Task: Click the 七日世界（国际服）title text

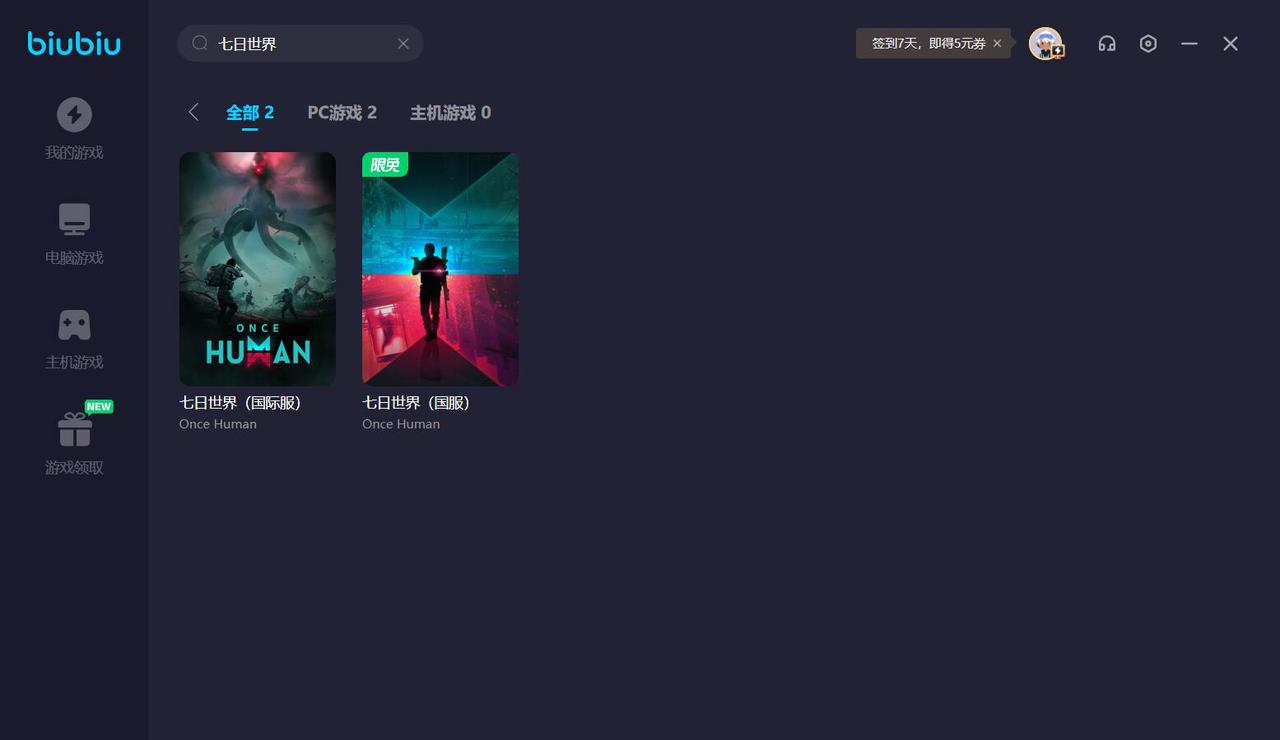Action: pyautogui.click(x=240, y=403)
